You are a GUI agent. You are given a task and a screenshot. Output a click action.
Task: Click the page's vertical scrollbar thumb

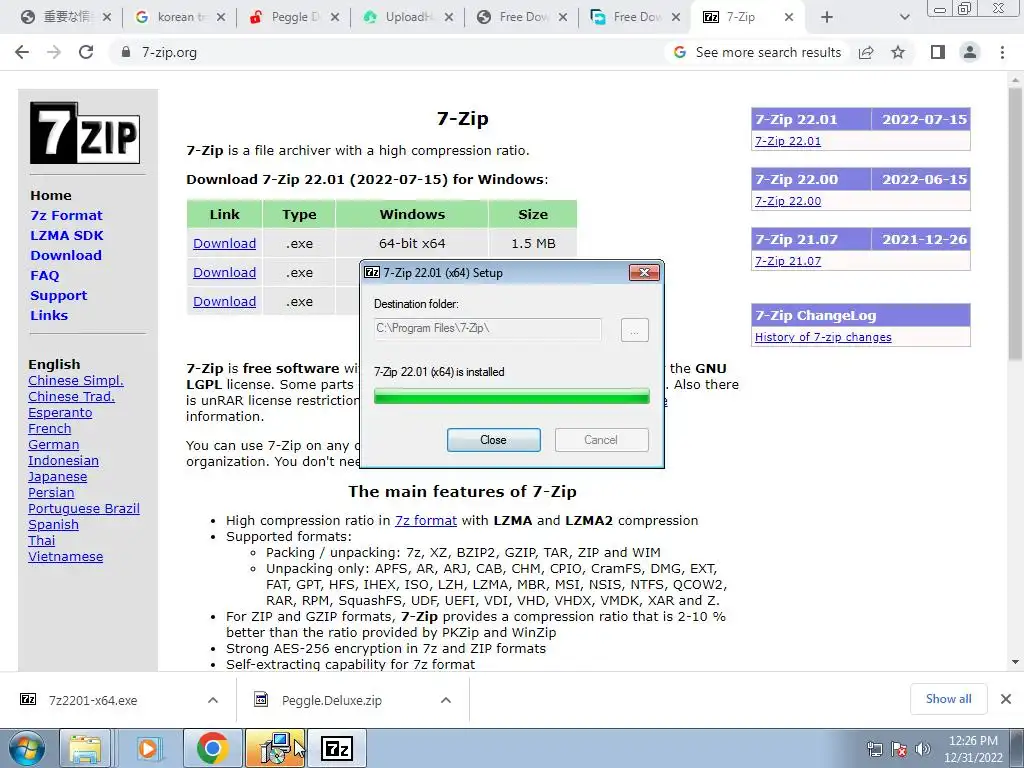point(1015,223)
